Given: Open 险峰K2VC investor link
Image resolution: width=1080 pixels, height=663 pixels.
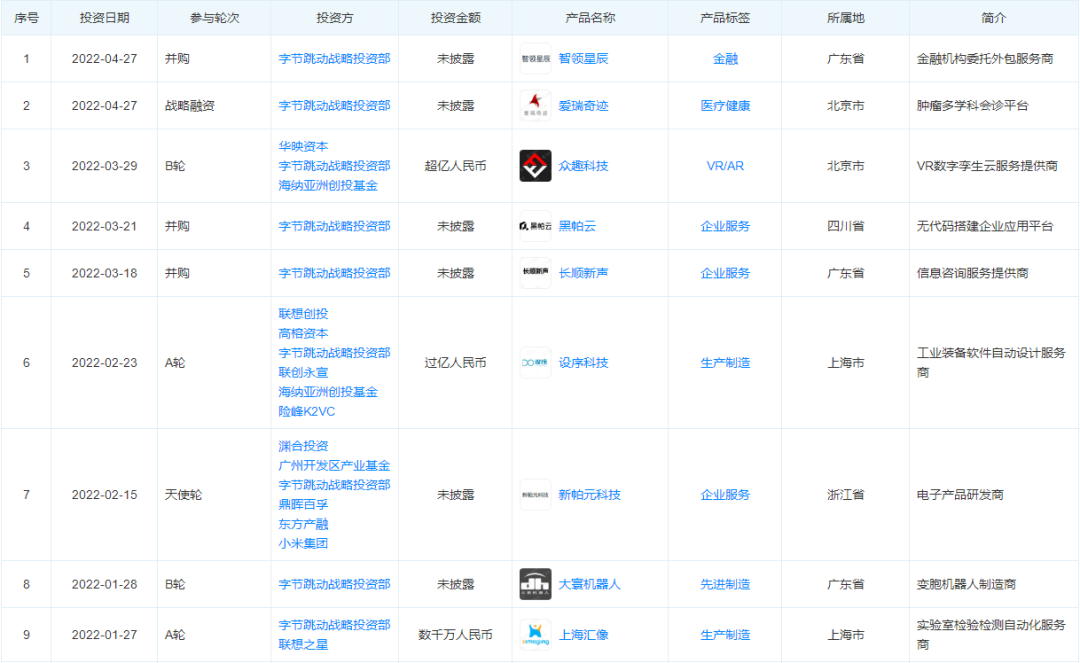Looking at the screenshot, I should point(307,412).
